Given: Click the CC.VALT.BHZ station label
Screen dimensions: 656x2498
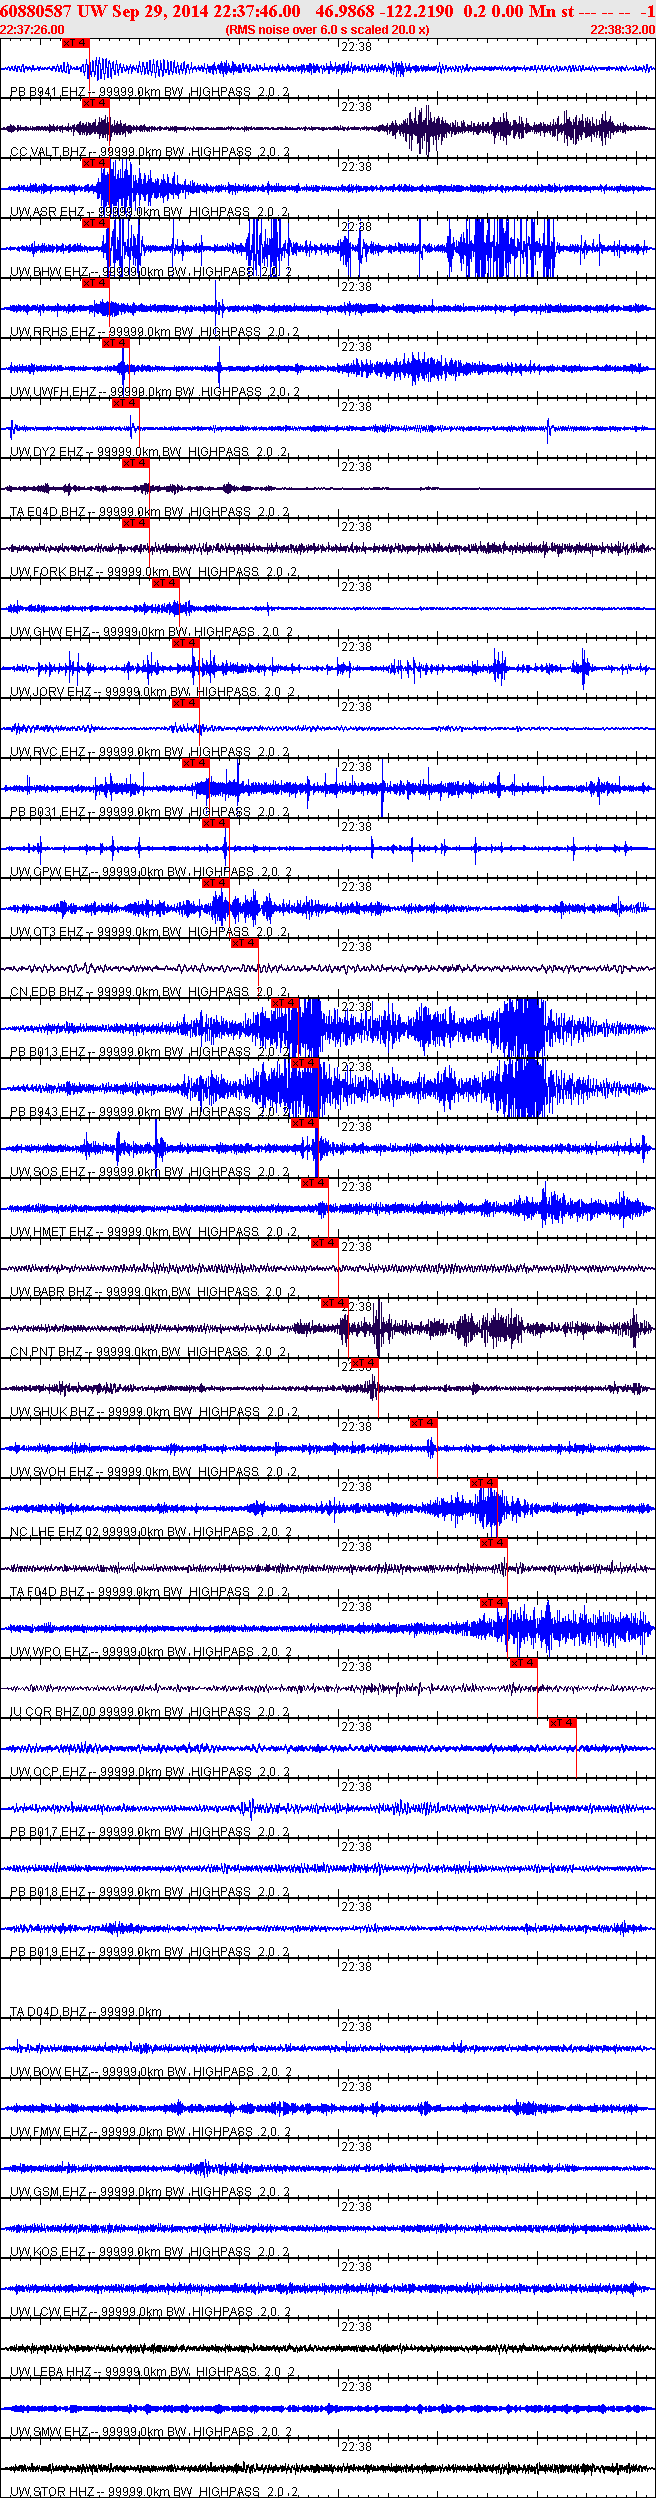Looking at the screenshot, I should coord(48,152).
